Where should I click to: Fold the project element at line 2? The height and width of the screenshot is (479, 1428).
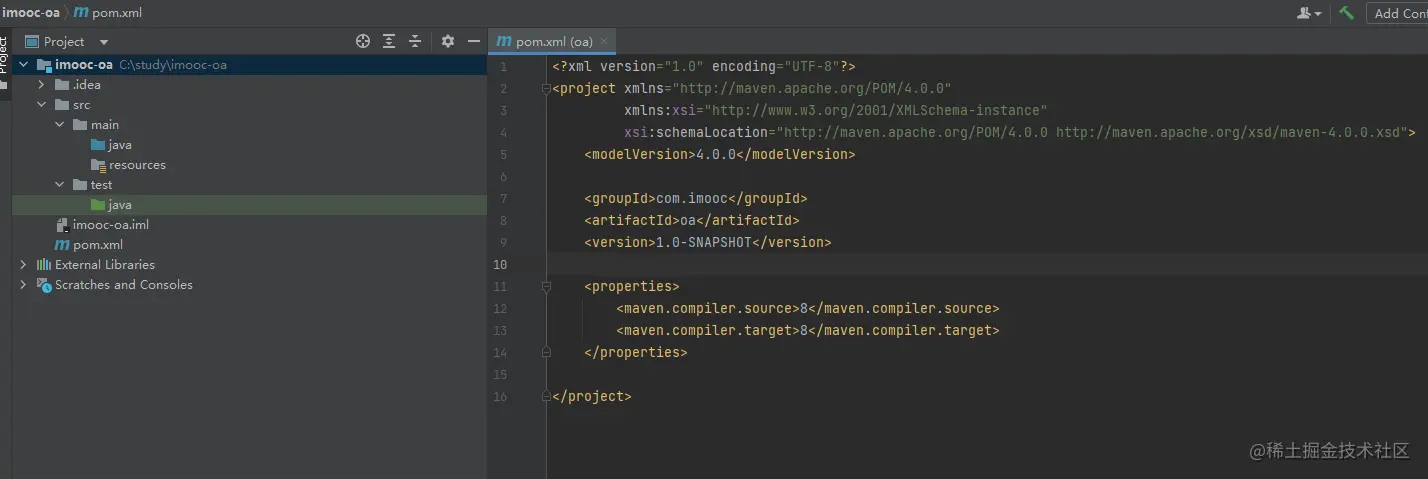pos(546,88)
